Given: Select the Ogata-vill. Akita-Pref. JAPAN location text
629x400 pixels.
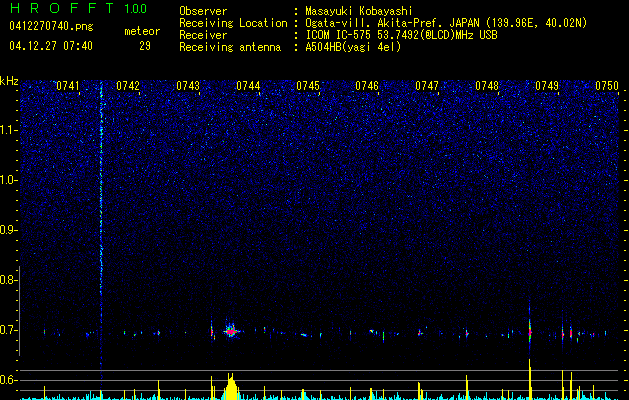Looking at the screenshot, I should [446, 23].
